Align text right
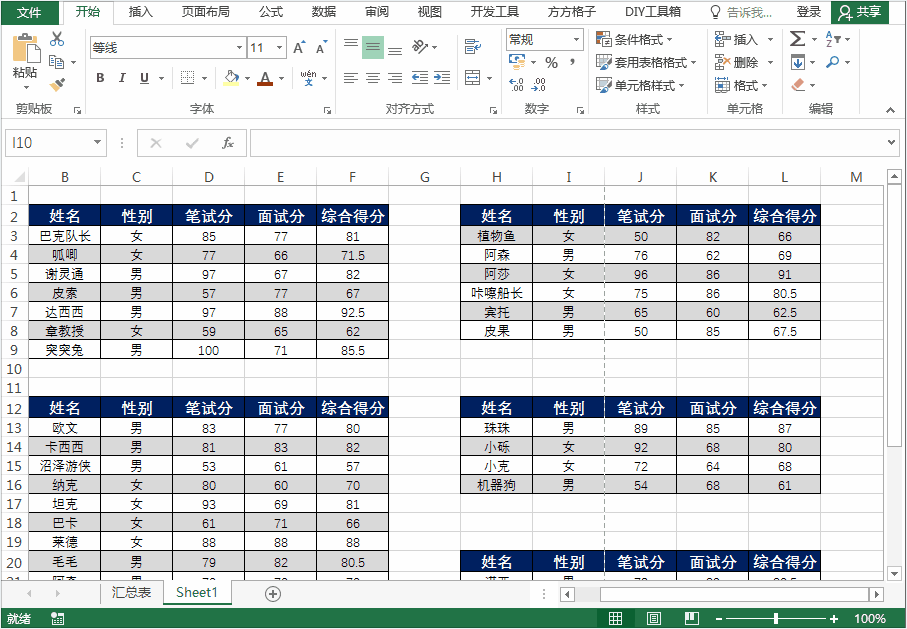Screen dimensions: 907x629 click(395, 78)
